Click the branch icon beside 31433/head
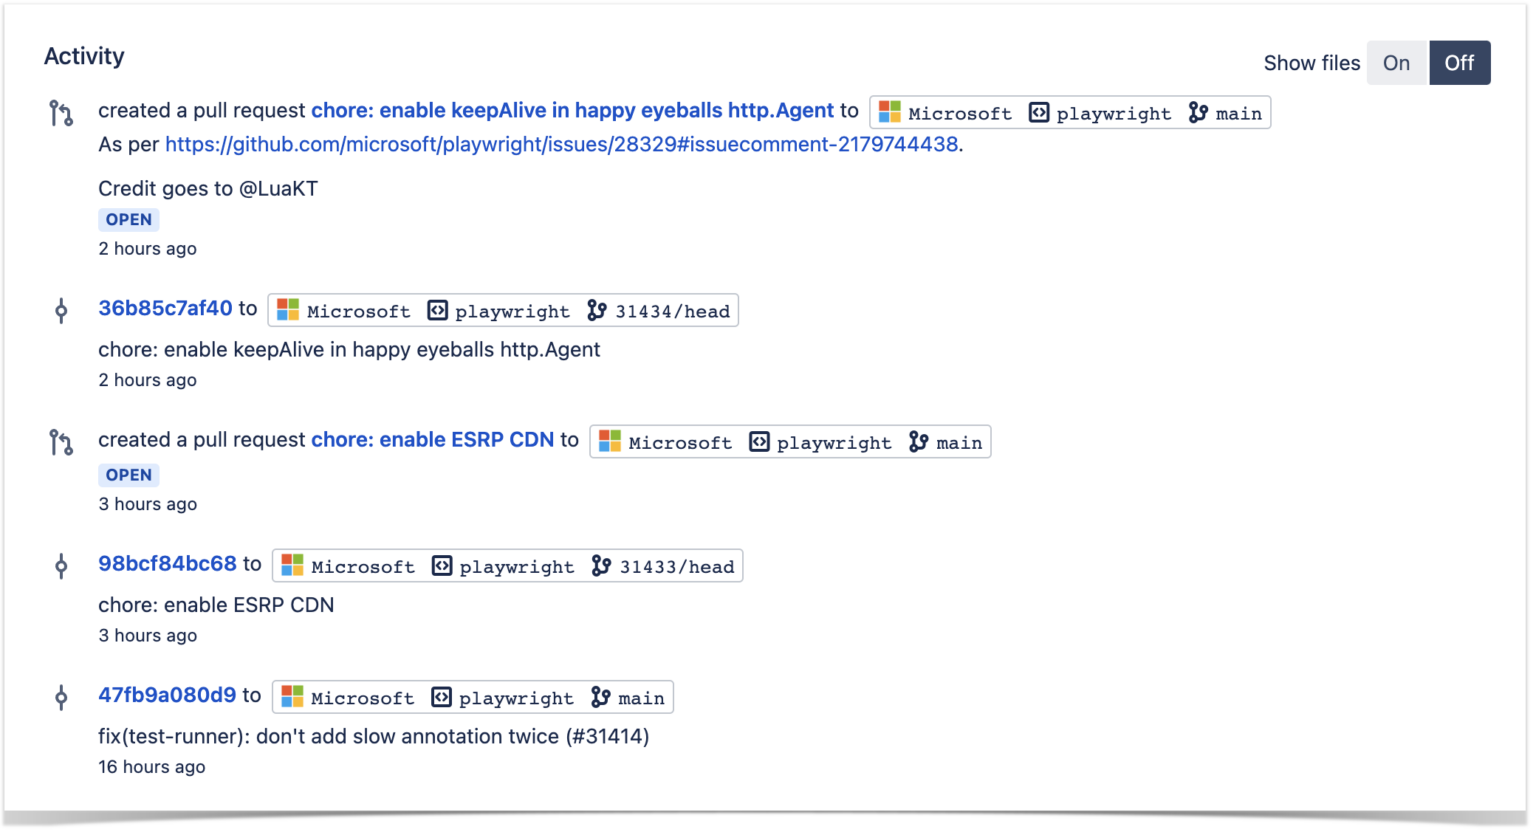This screenshot has height=832, width=1536. [601, 565]
